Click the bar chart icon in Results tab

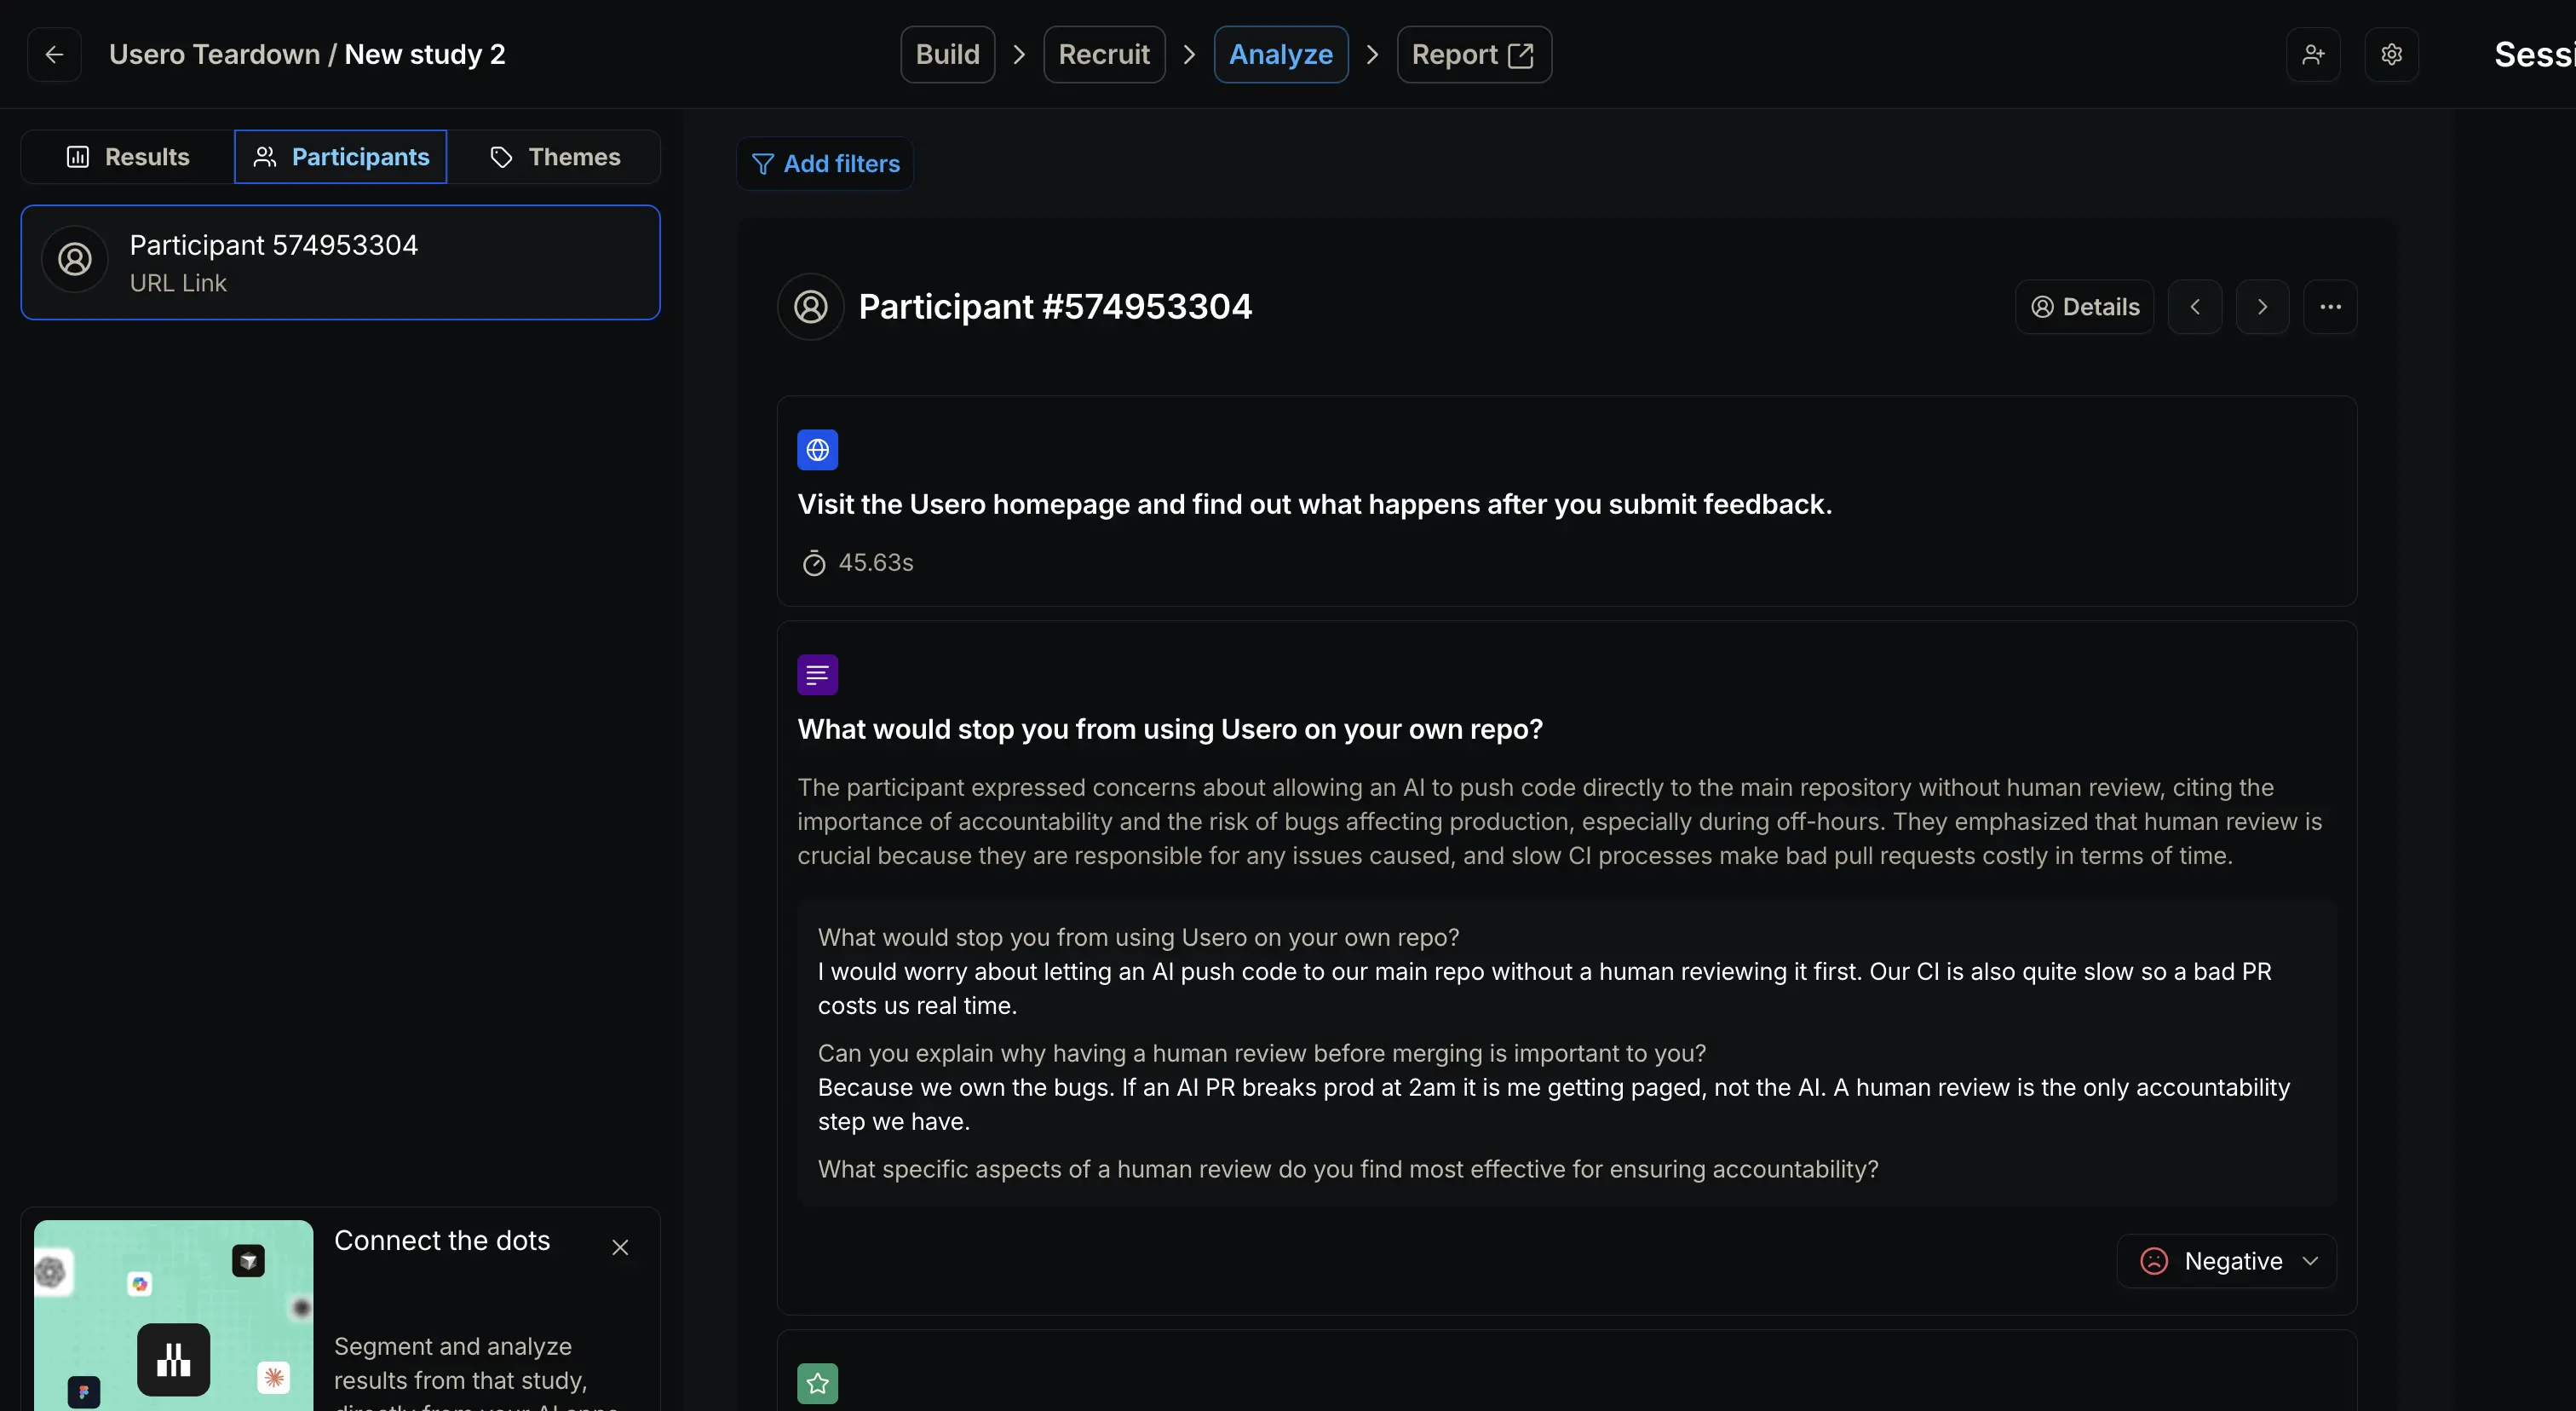pos(78,157)
